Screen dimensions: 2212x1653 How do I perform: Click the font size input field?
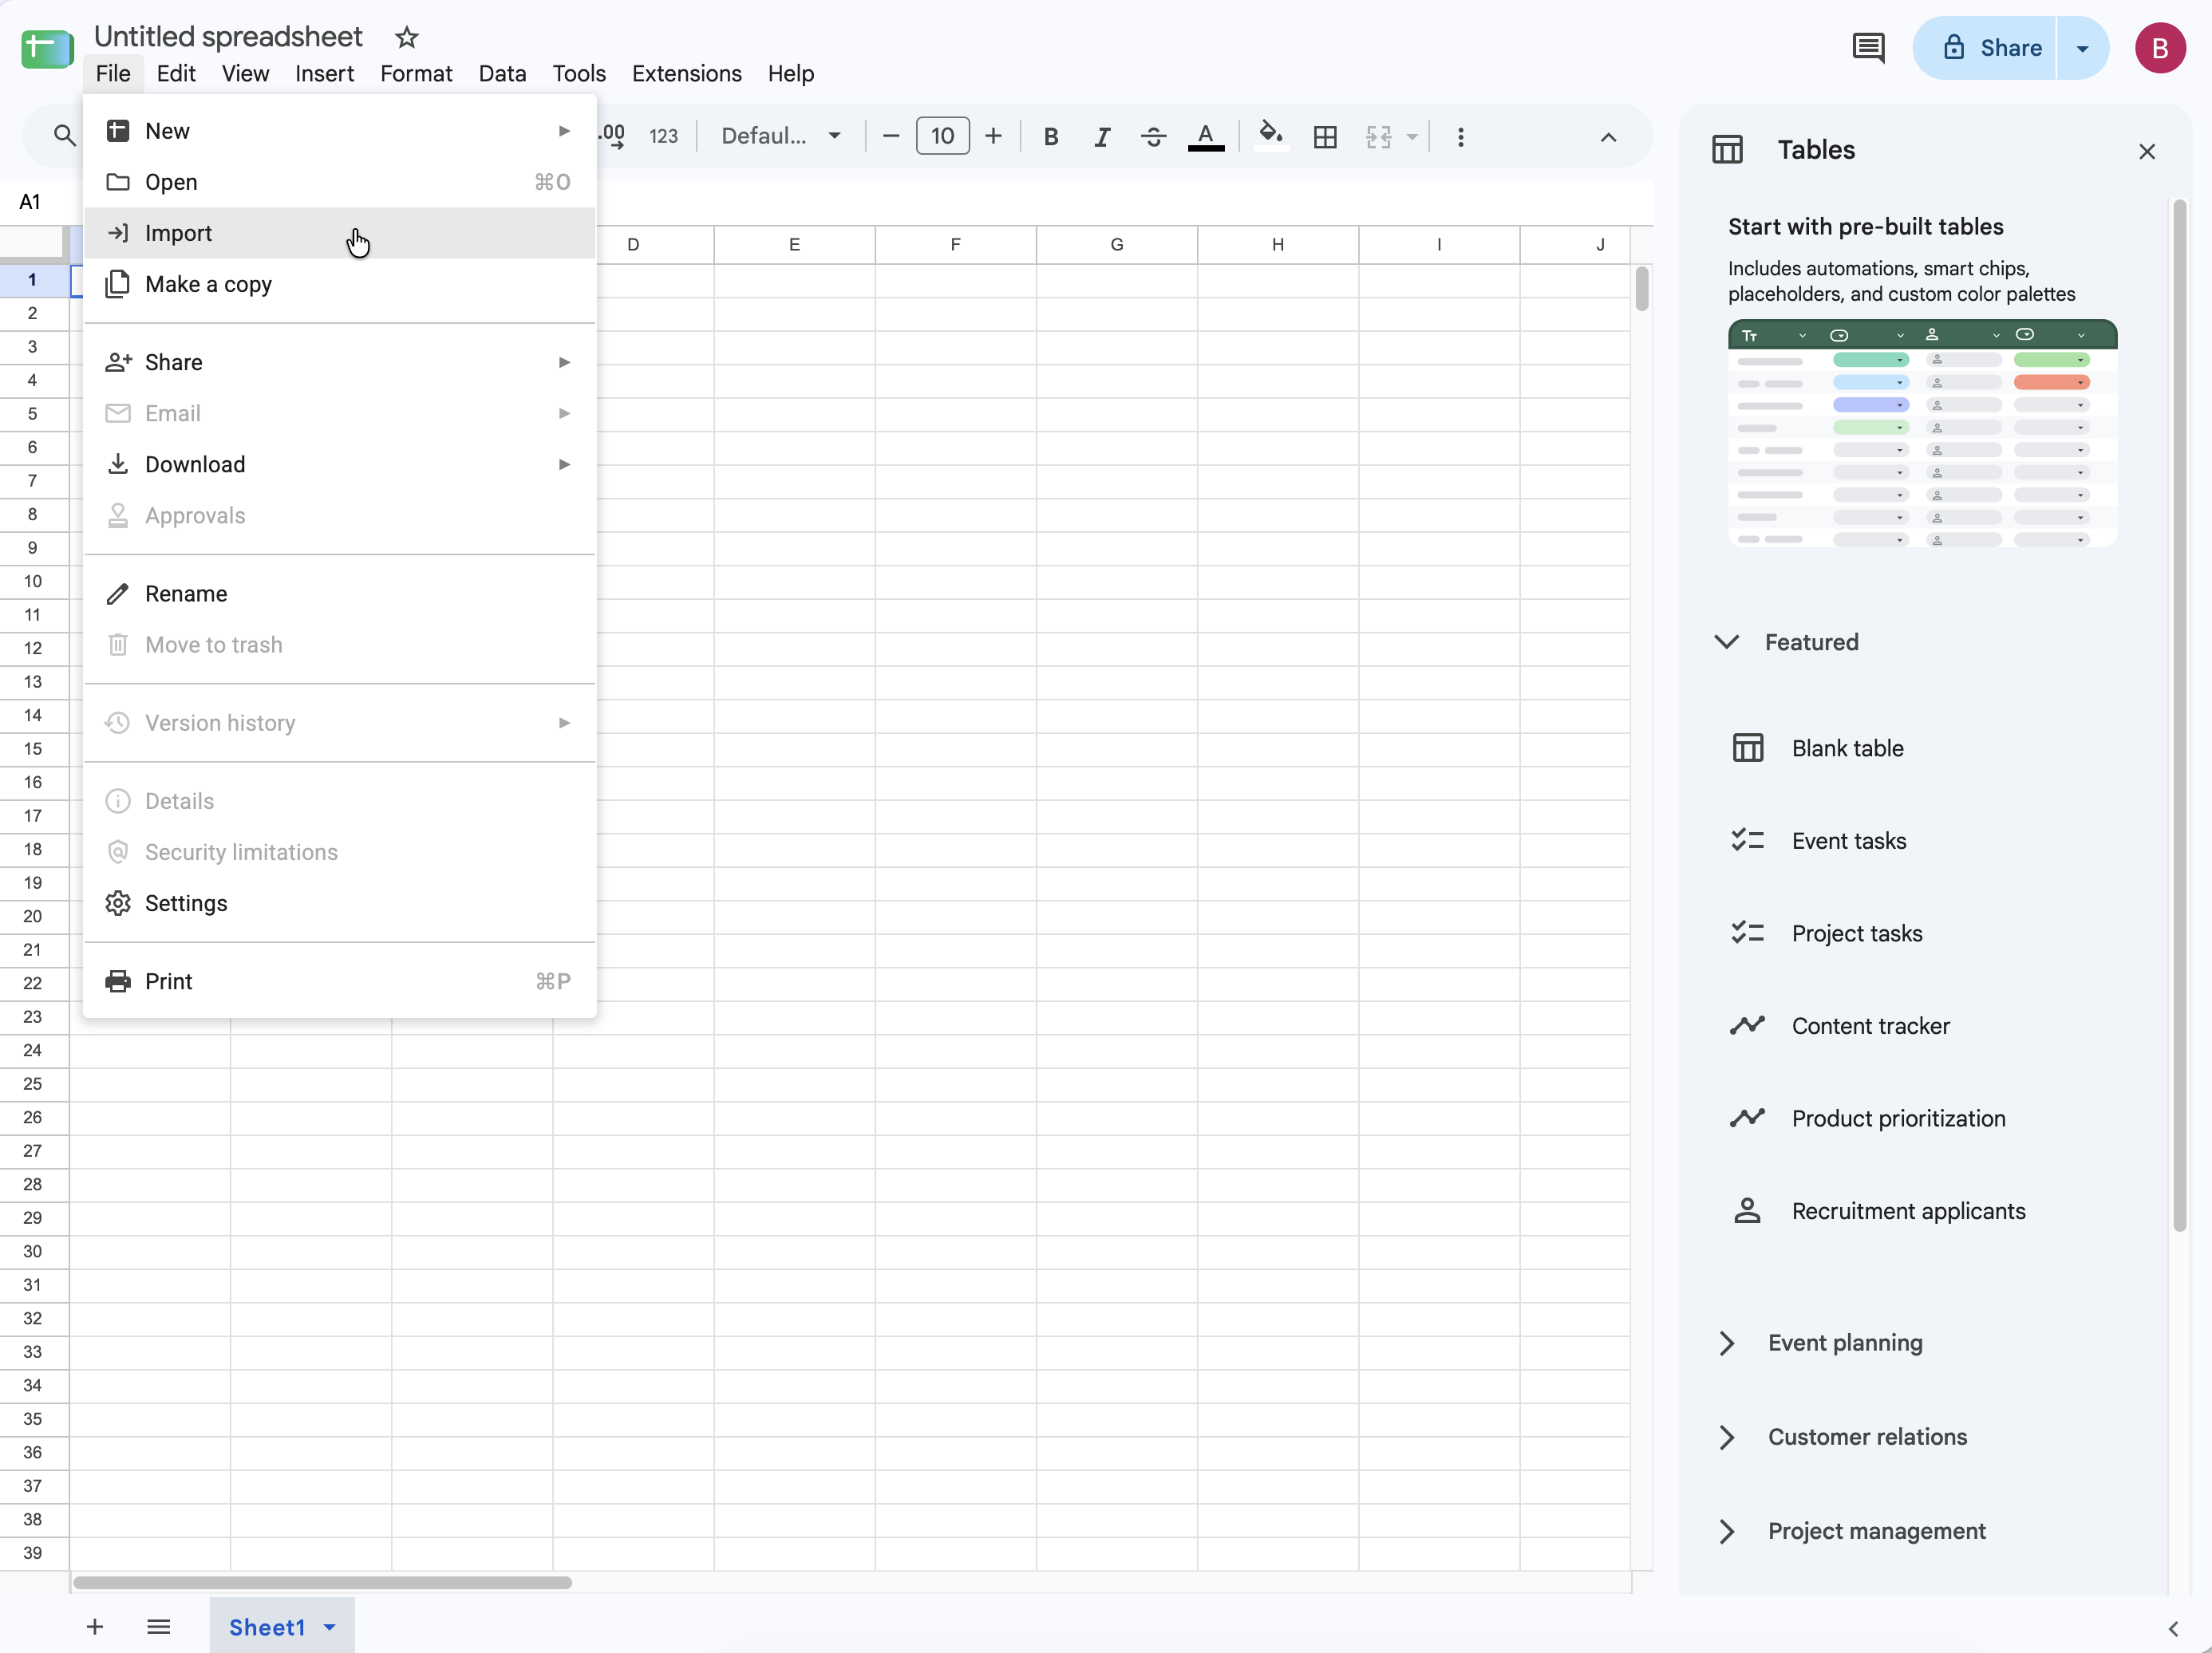[942, 136]
